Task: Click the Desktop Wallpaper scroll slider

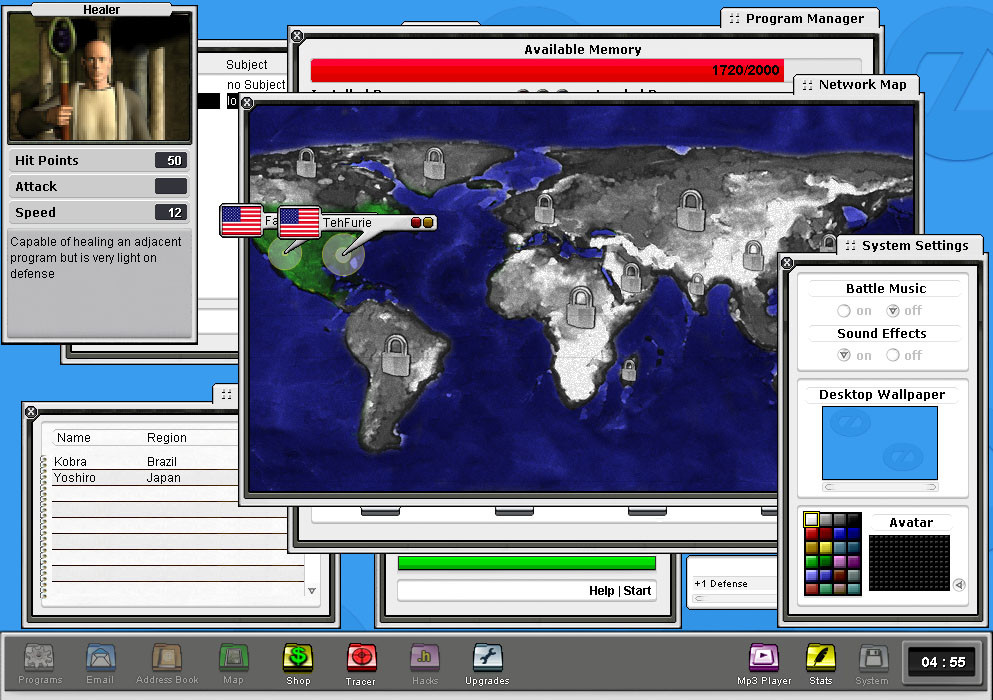Action: click(880, 487)
